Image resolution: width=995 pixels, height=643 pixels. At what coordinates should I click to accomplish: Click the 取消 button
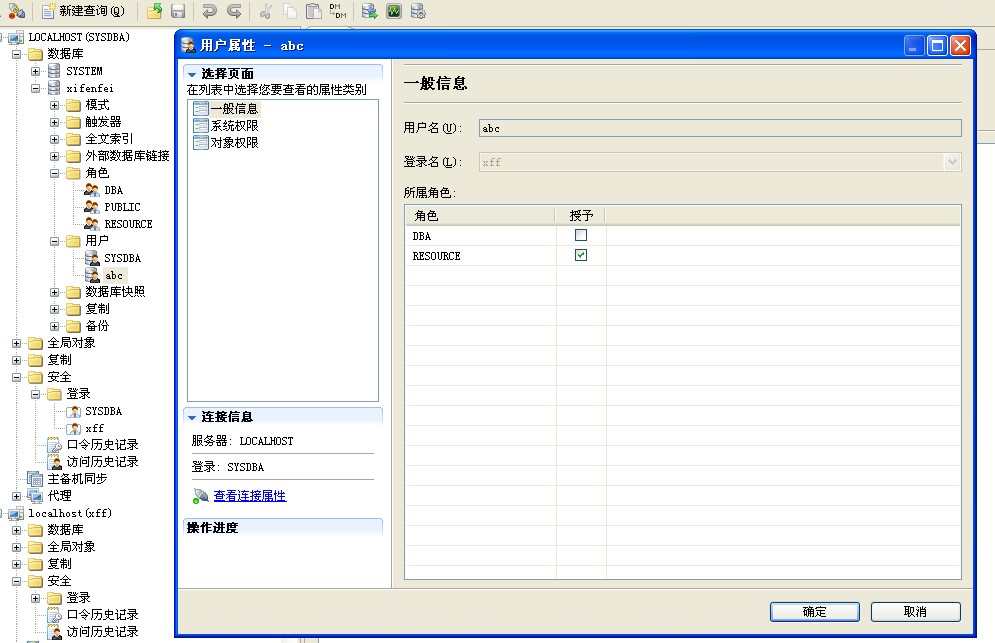[915, 612]
